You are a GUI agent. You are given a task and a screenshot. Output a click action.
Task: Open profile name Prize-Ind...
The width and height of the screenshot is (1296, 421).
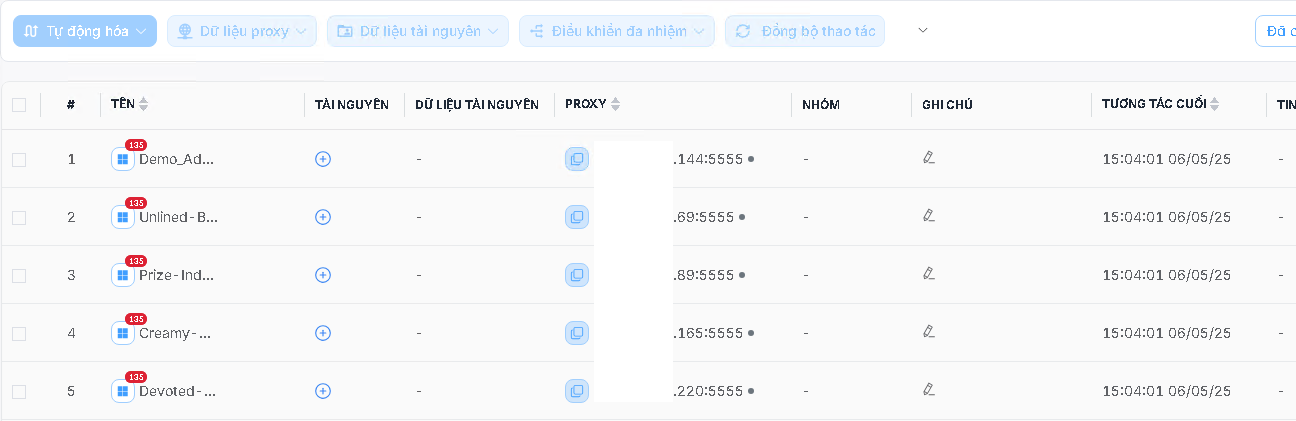point(176,275)
